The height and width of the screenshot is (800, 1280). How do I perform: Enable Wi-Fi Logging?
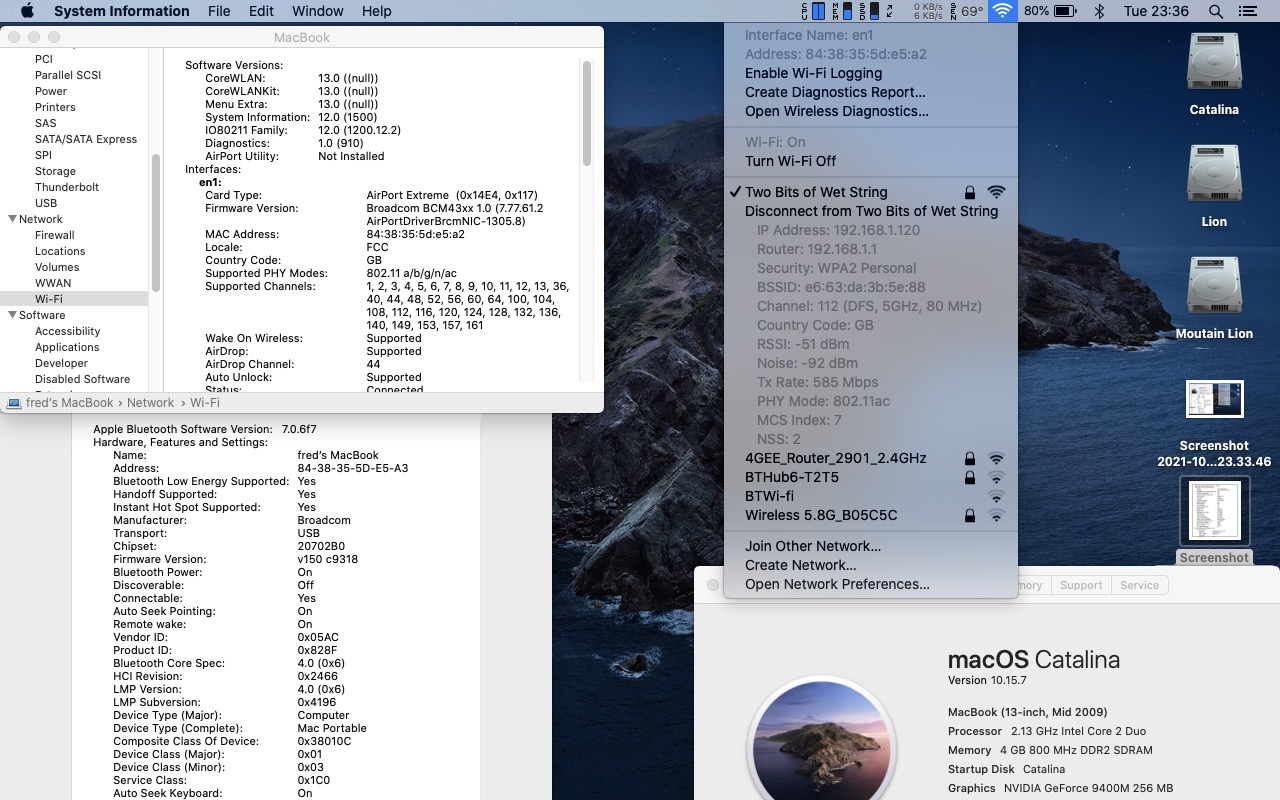(813, 73)
